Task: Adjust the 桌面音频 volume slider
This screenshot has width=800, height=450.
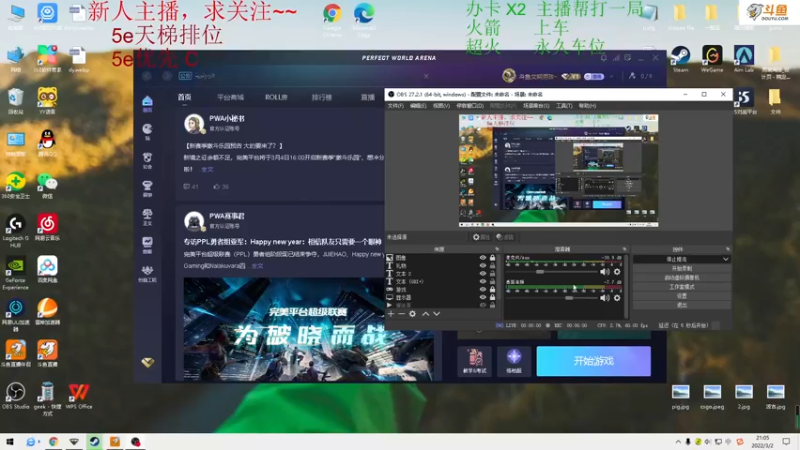Action: (552, 298)
